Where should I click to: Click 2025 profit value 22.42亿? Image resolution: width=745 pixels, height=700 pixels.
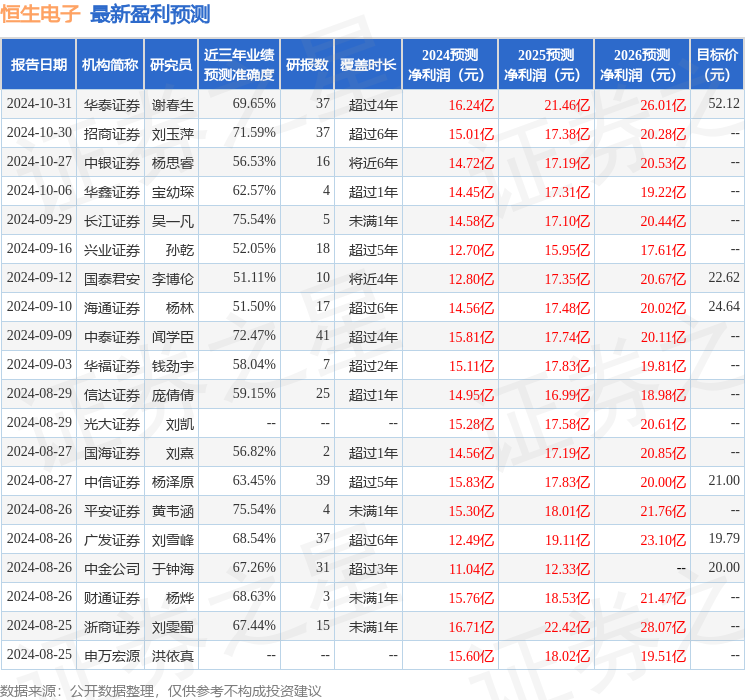click(x=567, y=627)
